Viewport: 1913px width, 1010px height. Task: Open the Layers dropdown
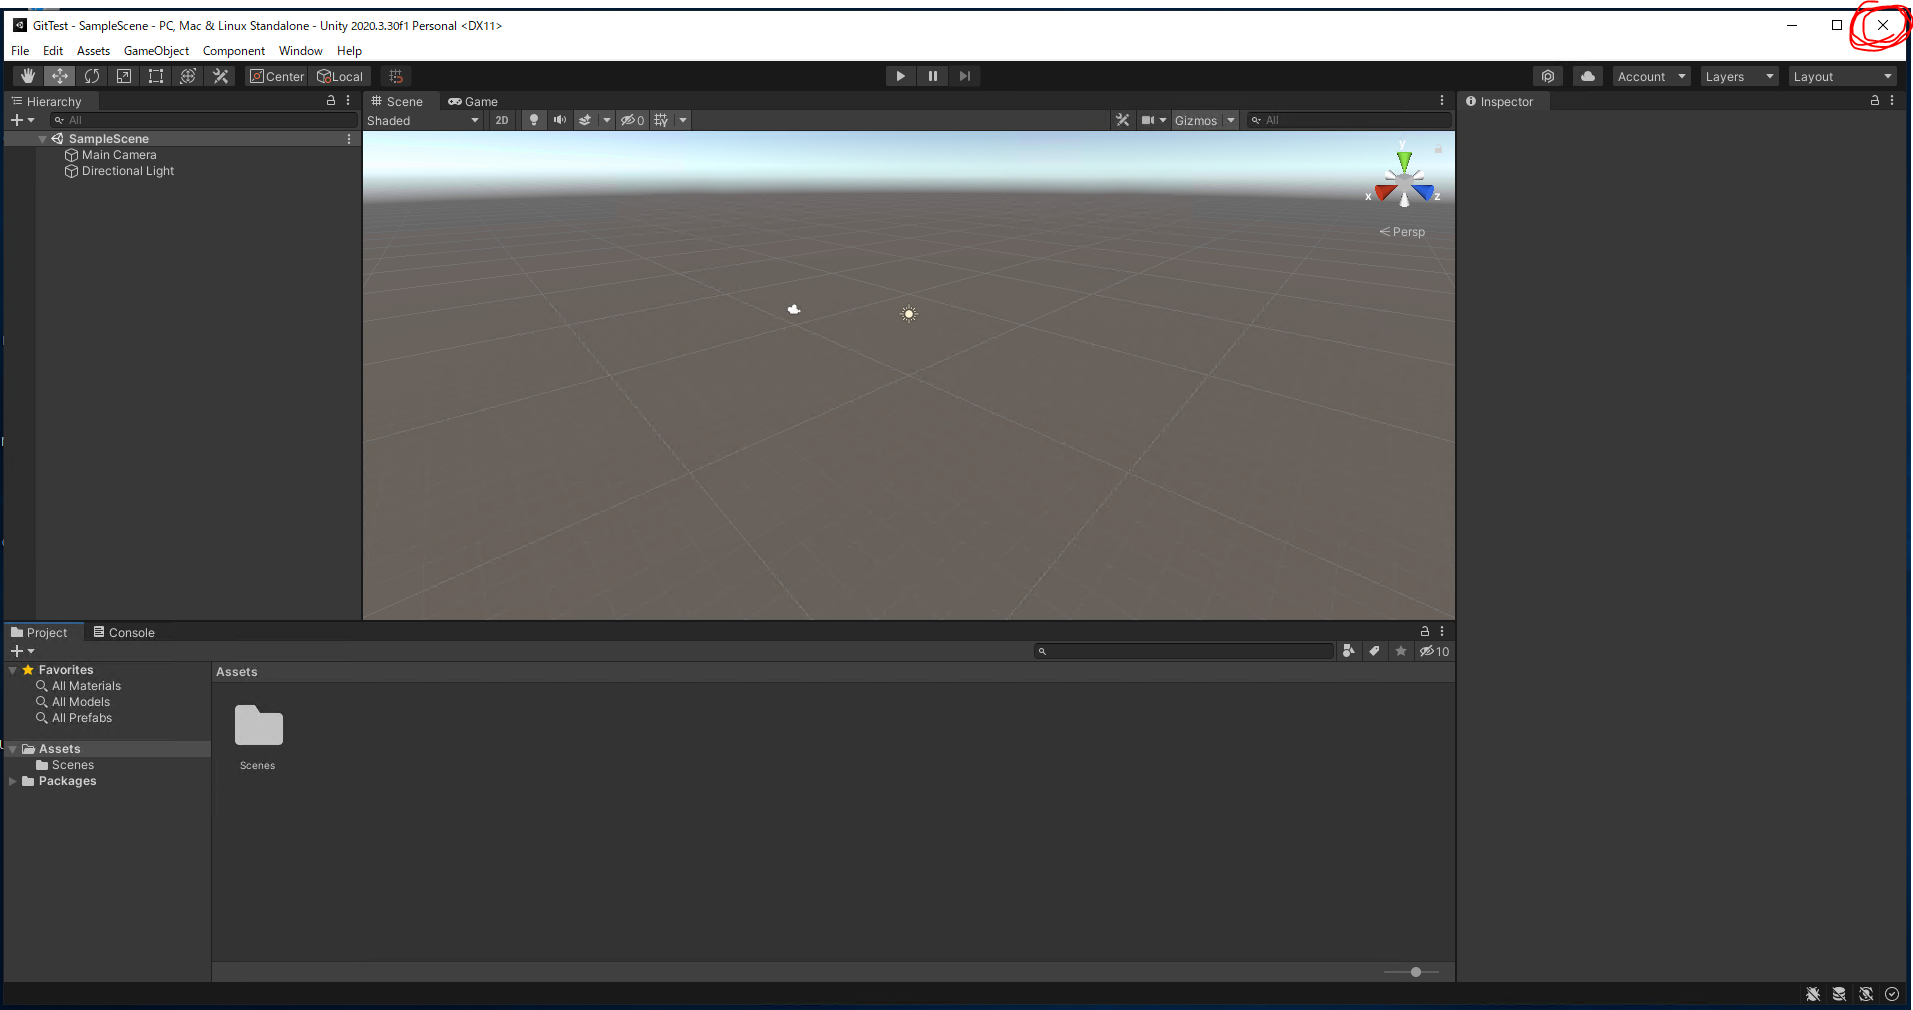tap(1737, 76)
